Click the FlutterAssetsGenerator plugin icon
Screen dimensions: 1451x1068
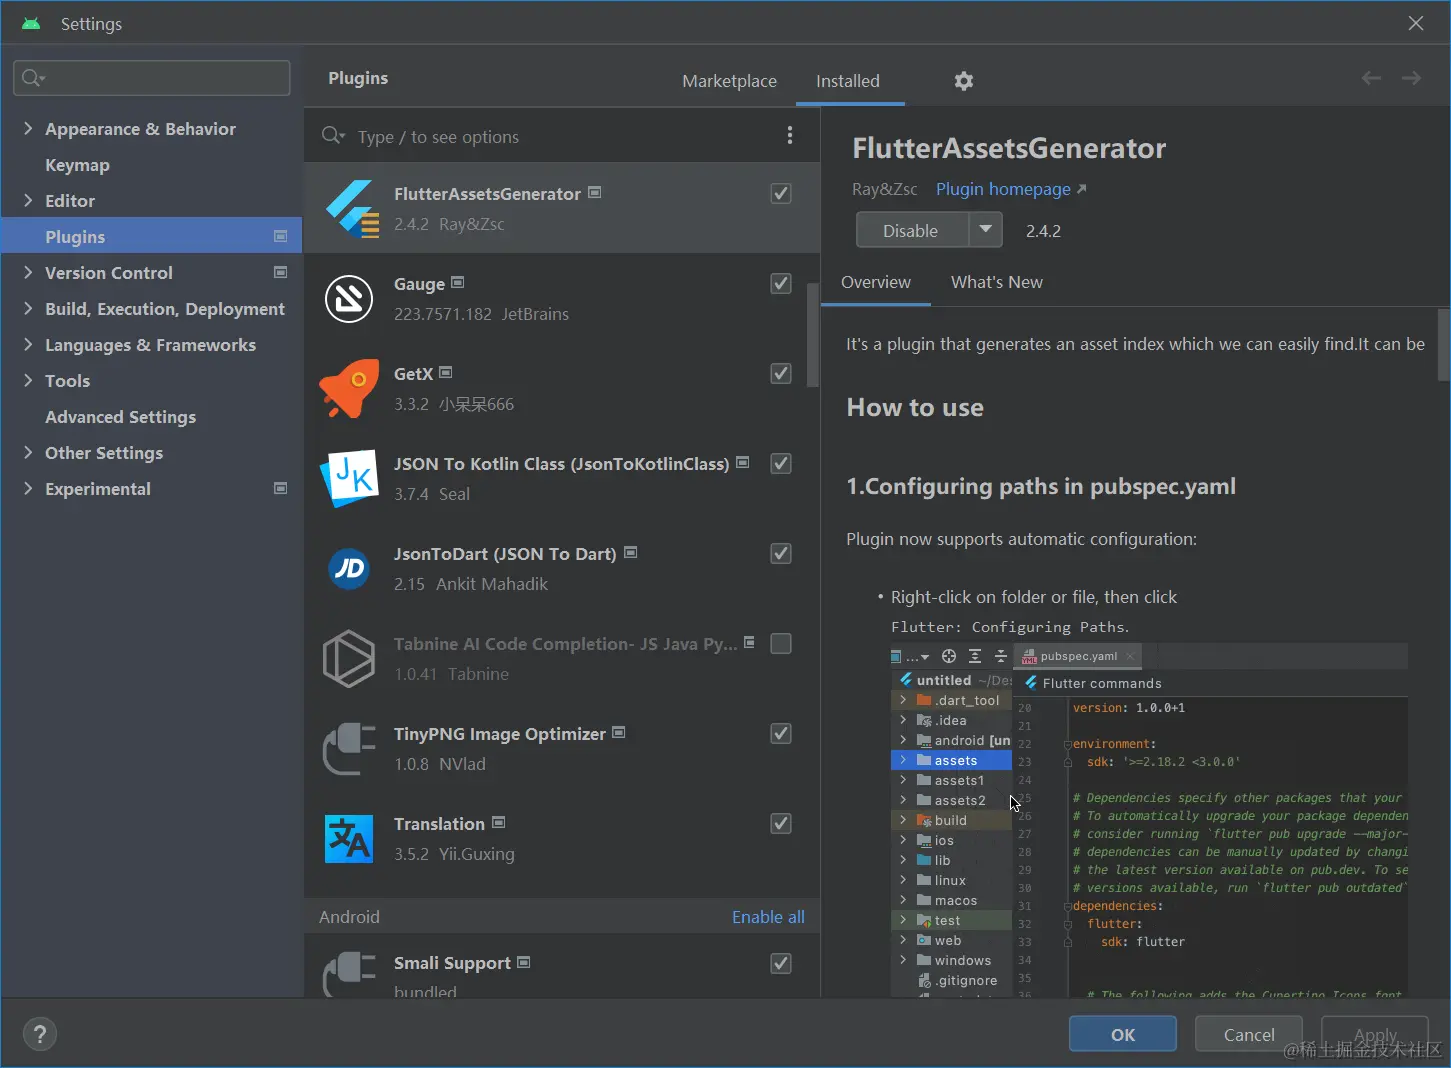tap(352, 208)
